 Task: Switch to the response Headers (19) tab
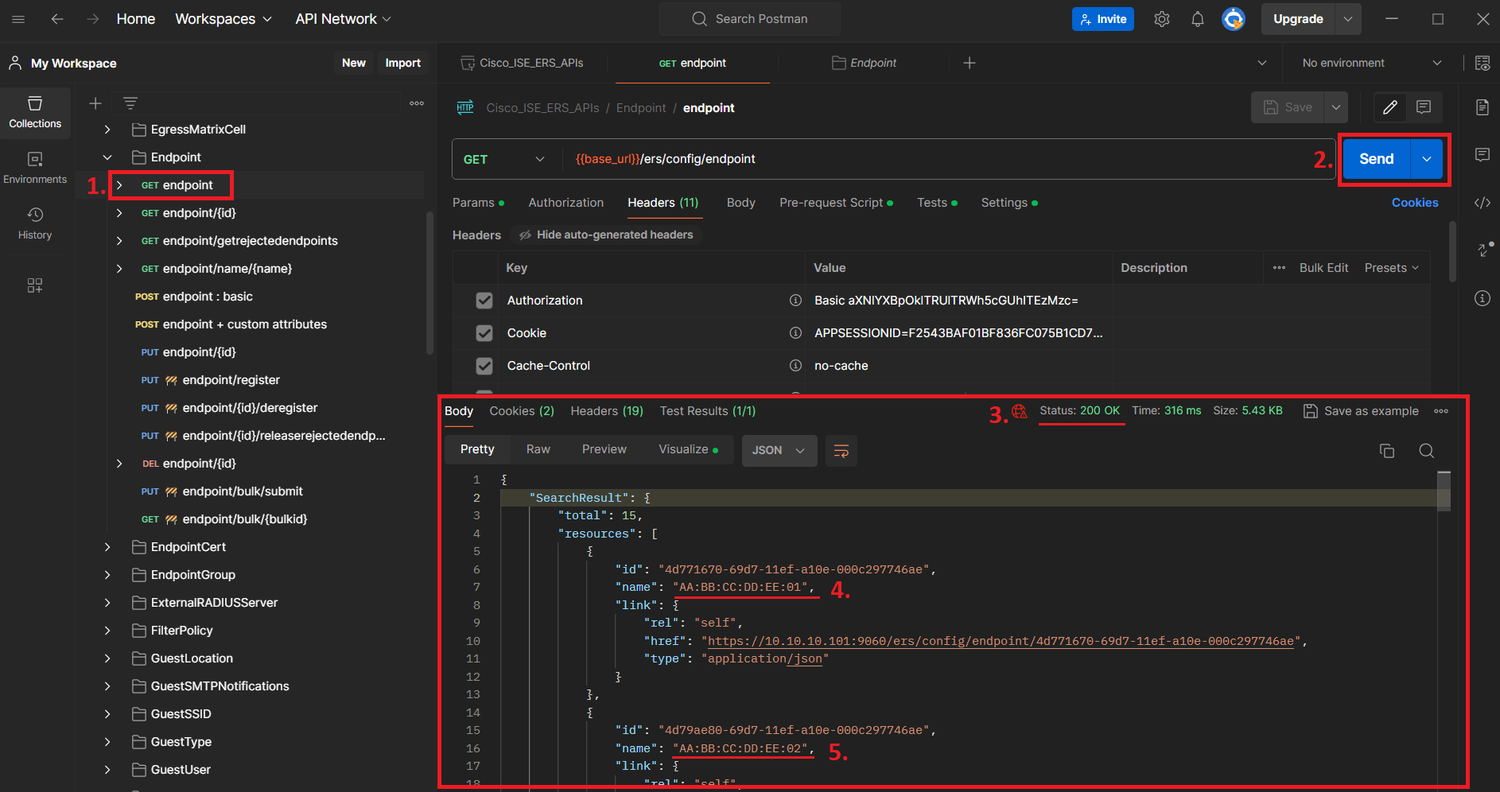point(605,410)
